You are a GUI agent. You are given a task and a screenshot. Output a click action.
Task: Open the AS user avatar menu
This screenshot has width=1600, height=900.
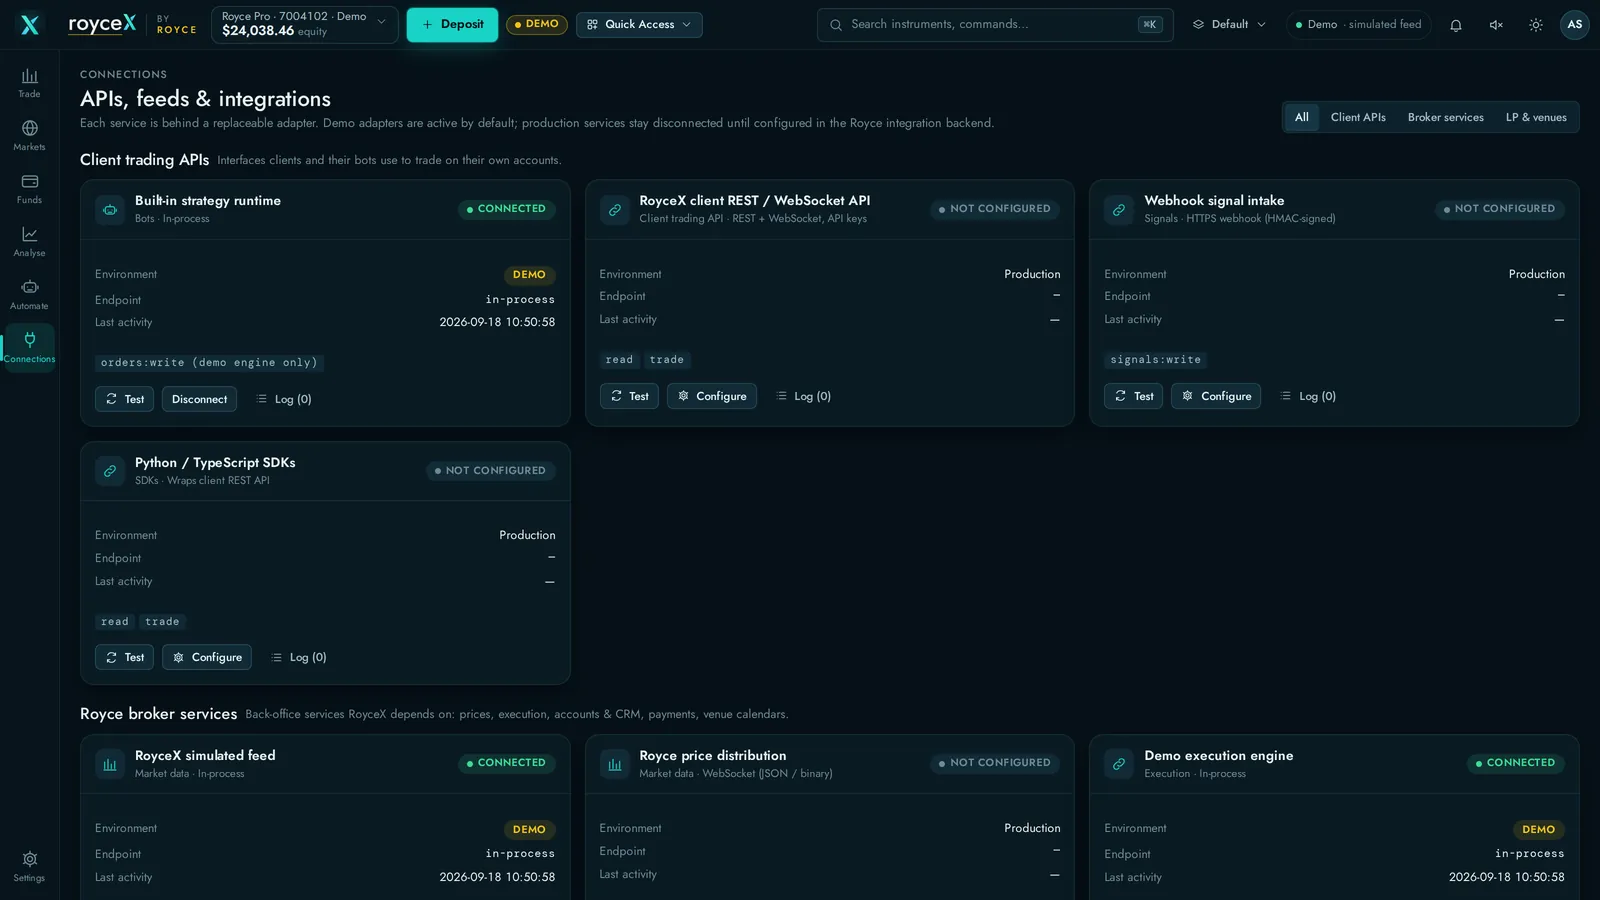pyautogui.click(x=1575, y=25)
